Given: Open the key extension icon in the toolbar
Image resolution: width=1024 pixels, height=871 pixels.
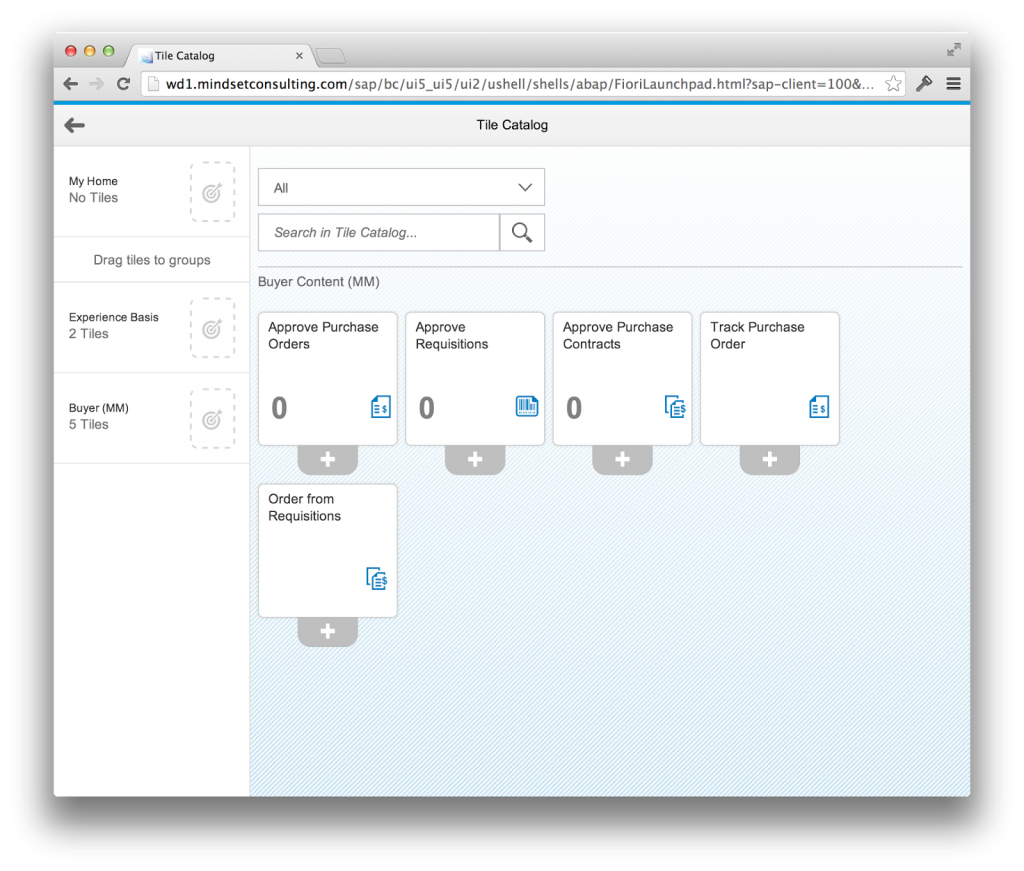Looking at the screenshot, I should [x=924, y=84].
